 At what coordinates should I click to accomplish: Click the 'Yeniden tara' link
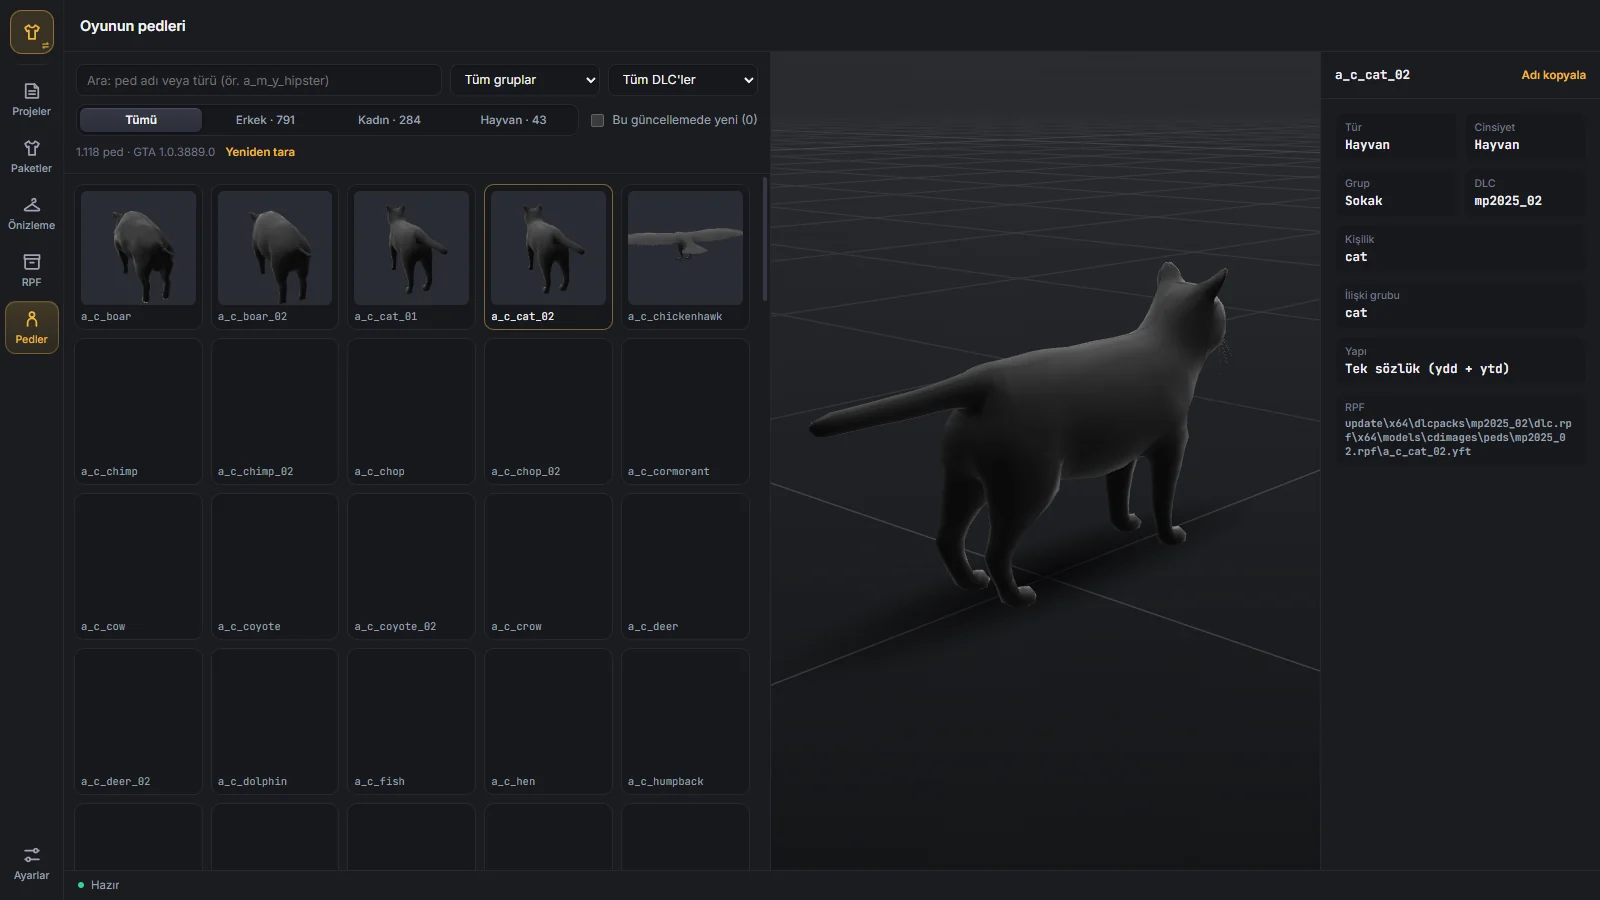[x=260, y=152]
